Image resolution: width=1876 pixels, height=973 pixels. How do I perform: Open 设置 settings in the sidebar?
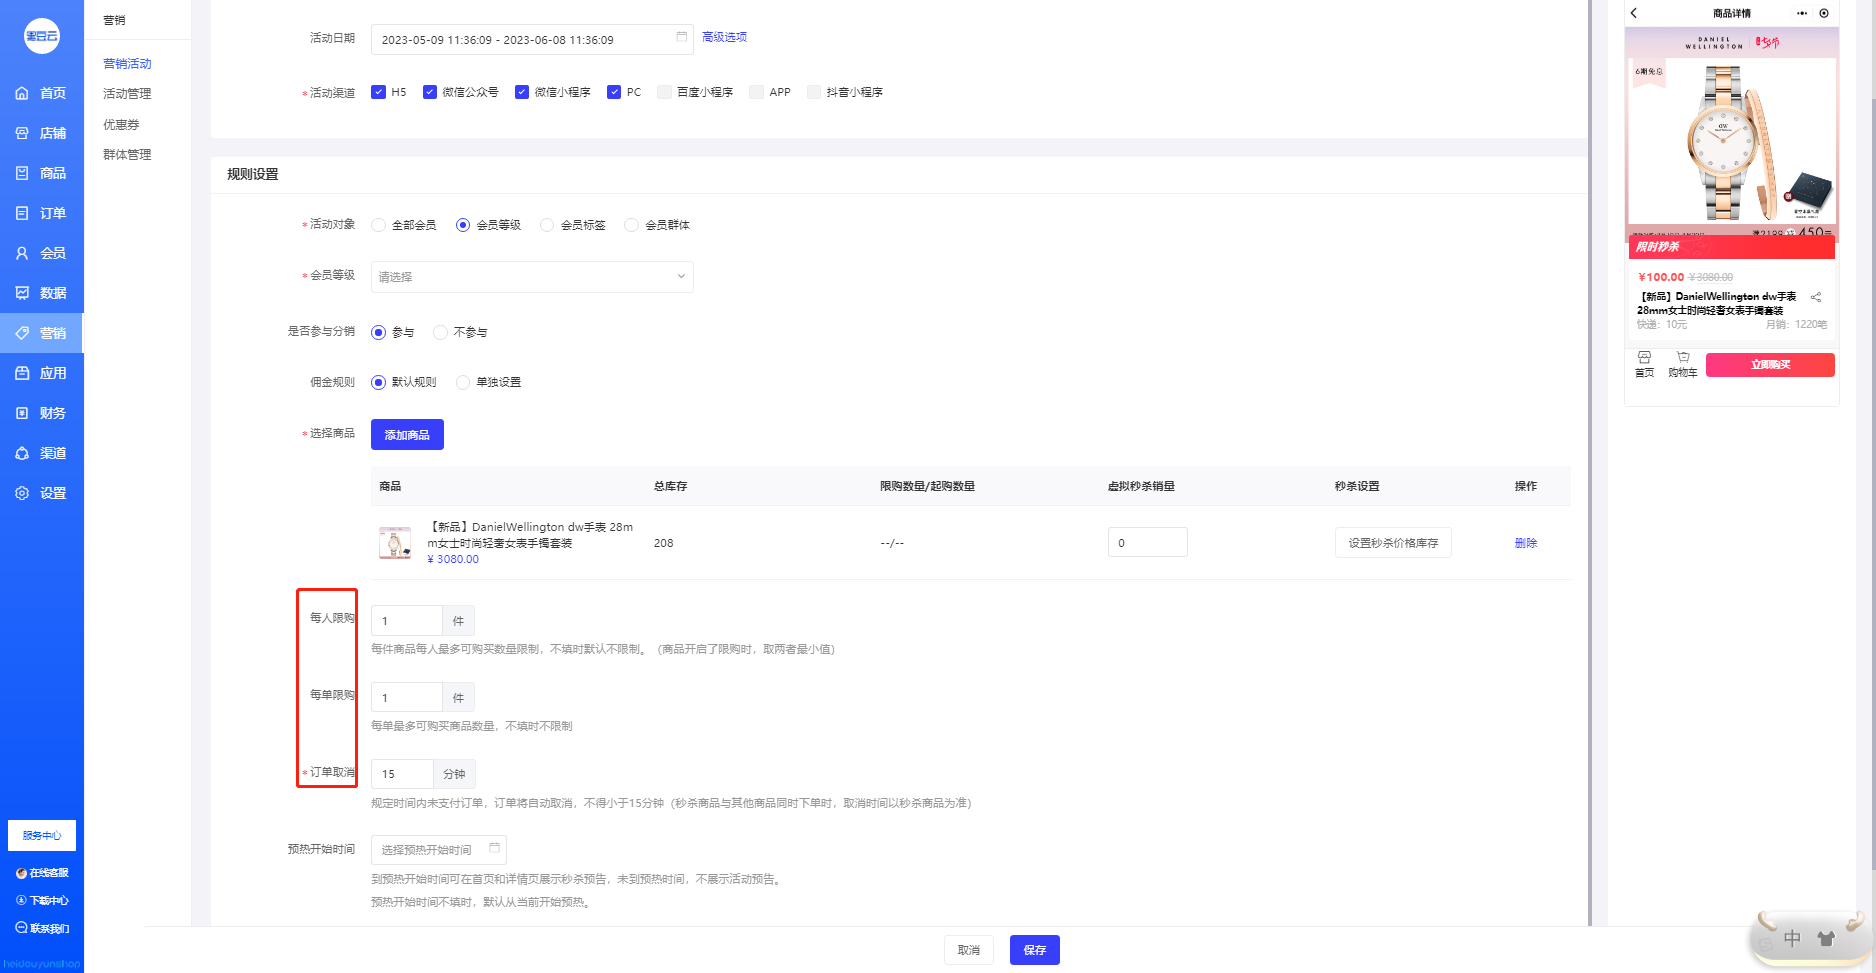coord(41,493)
